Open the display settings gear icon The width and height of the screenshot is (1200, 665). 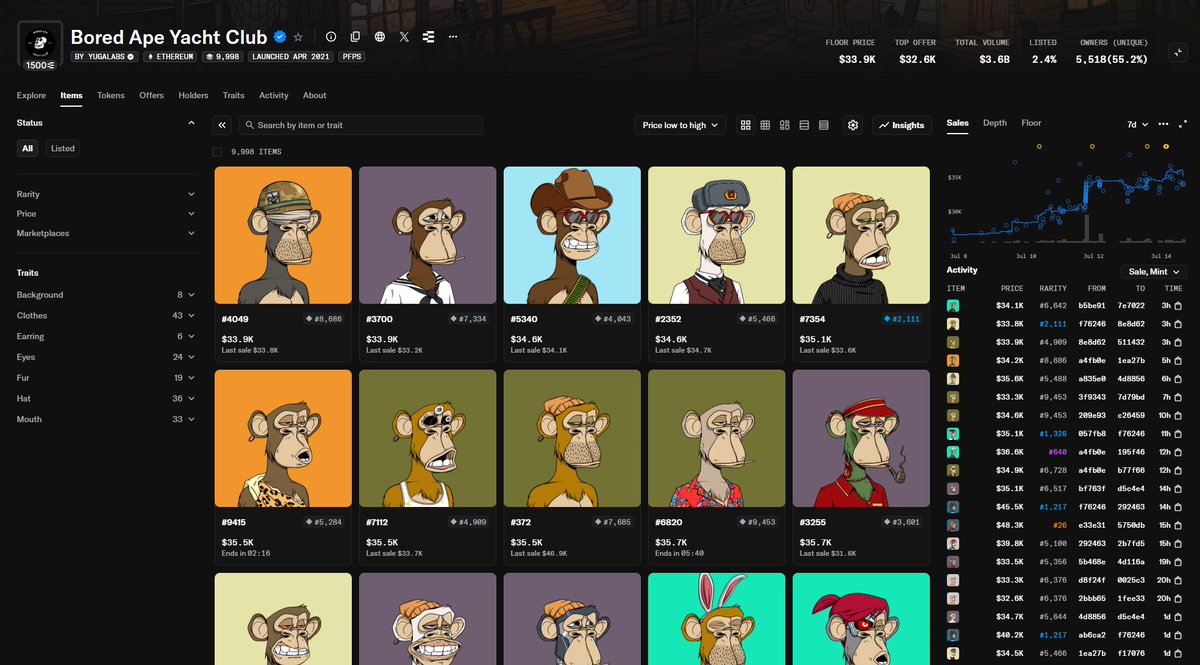[853, 125]
